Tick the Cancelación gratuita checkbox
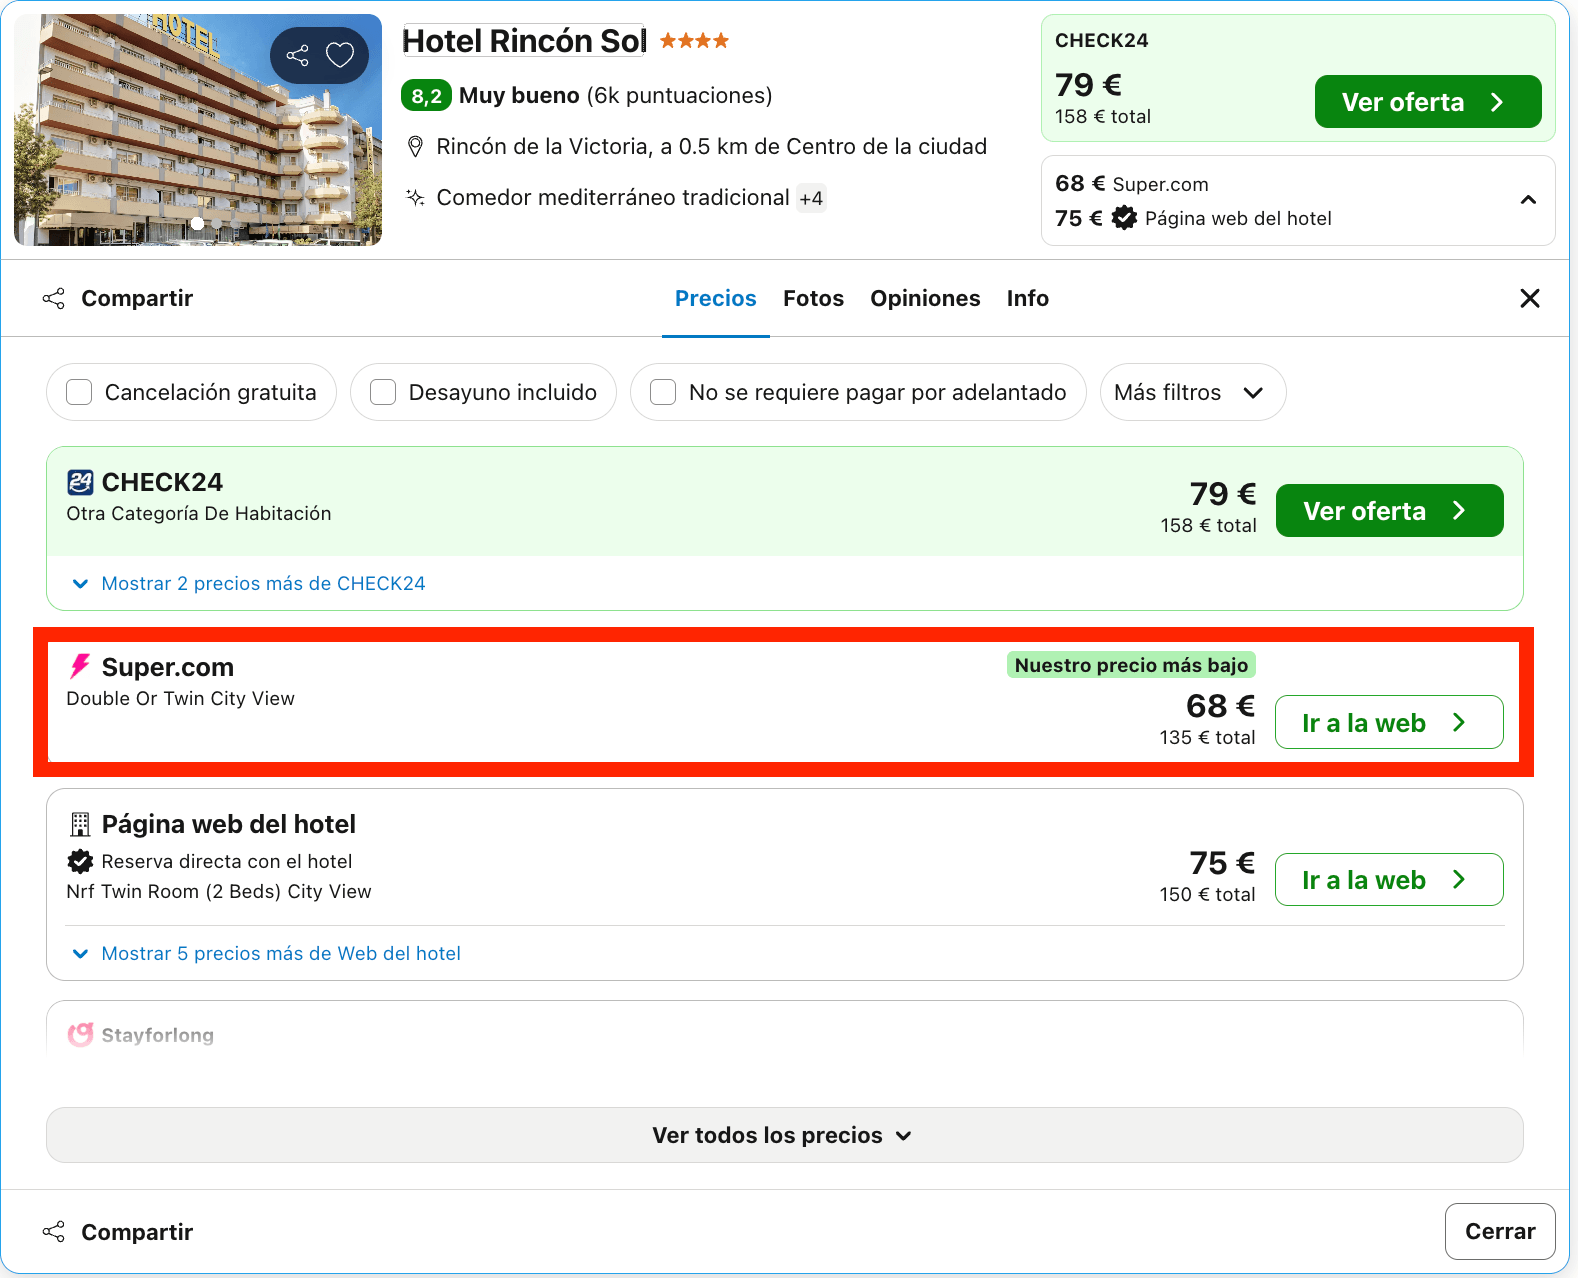The height and width of the screenshot is (1278, 1578). (x=79, y=392)
